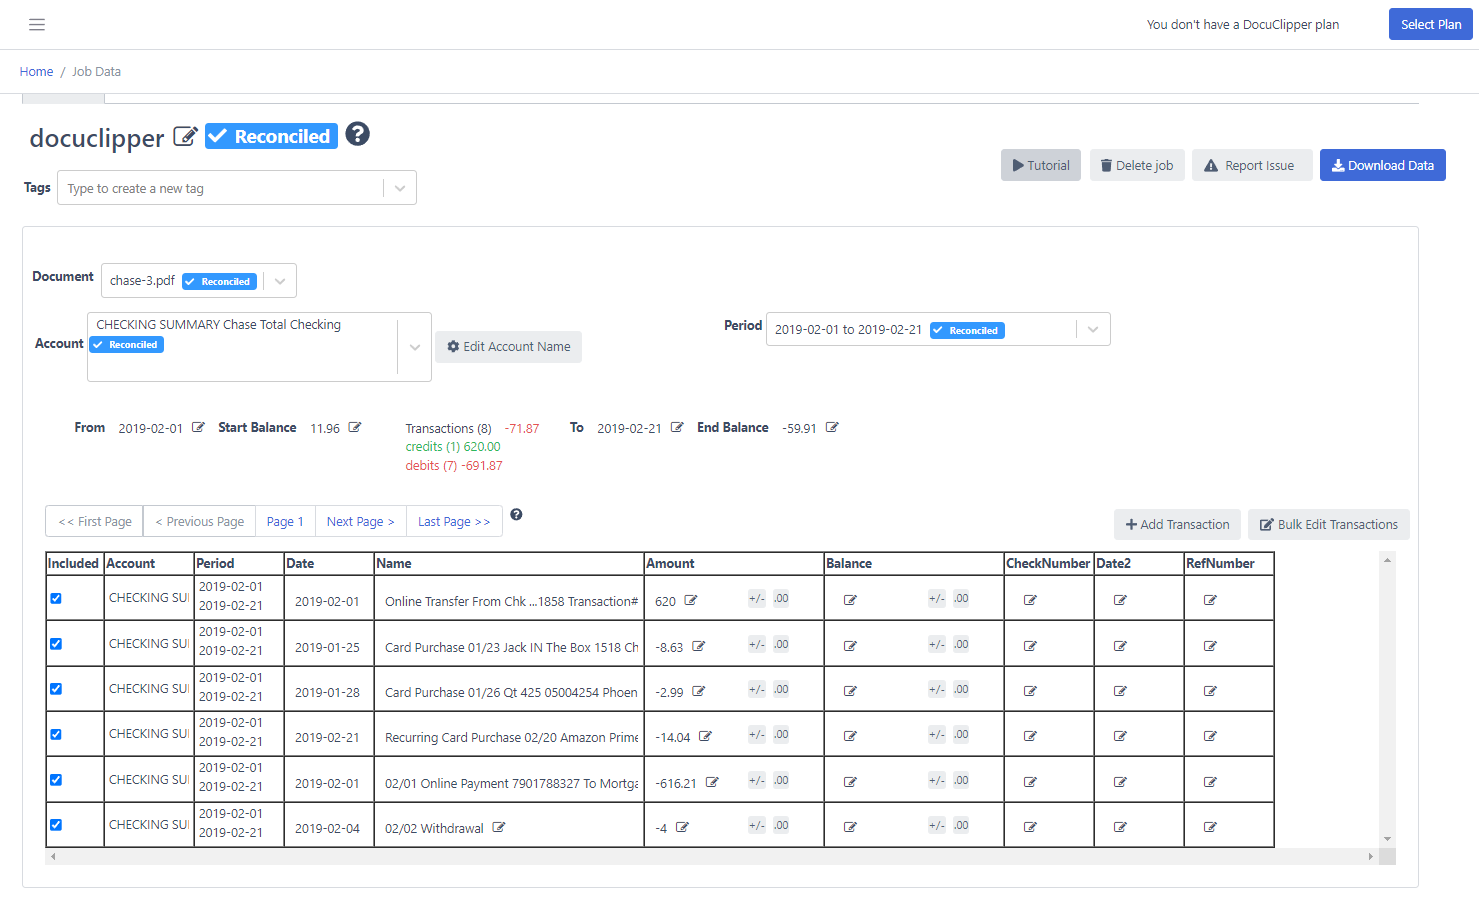Uncheck Included for the 02/02 Withdrawal row
The image size is (1479, 912).
pos(56,824)
